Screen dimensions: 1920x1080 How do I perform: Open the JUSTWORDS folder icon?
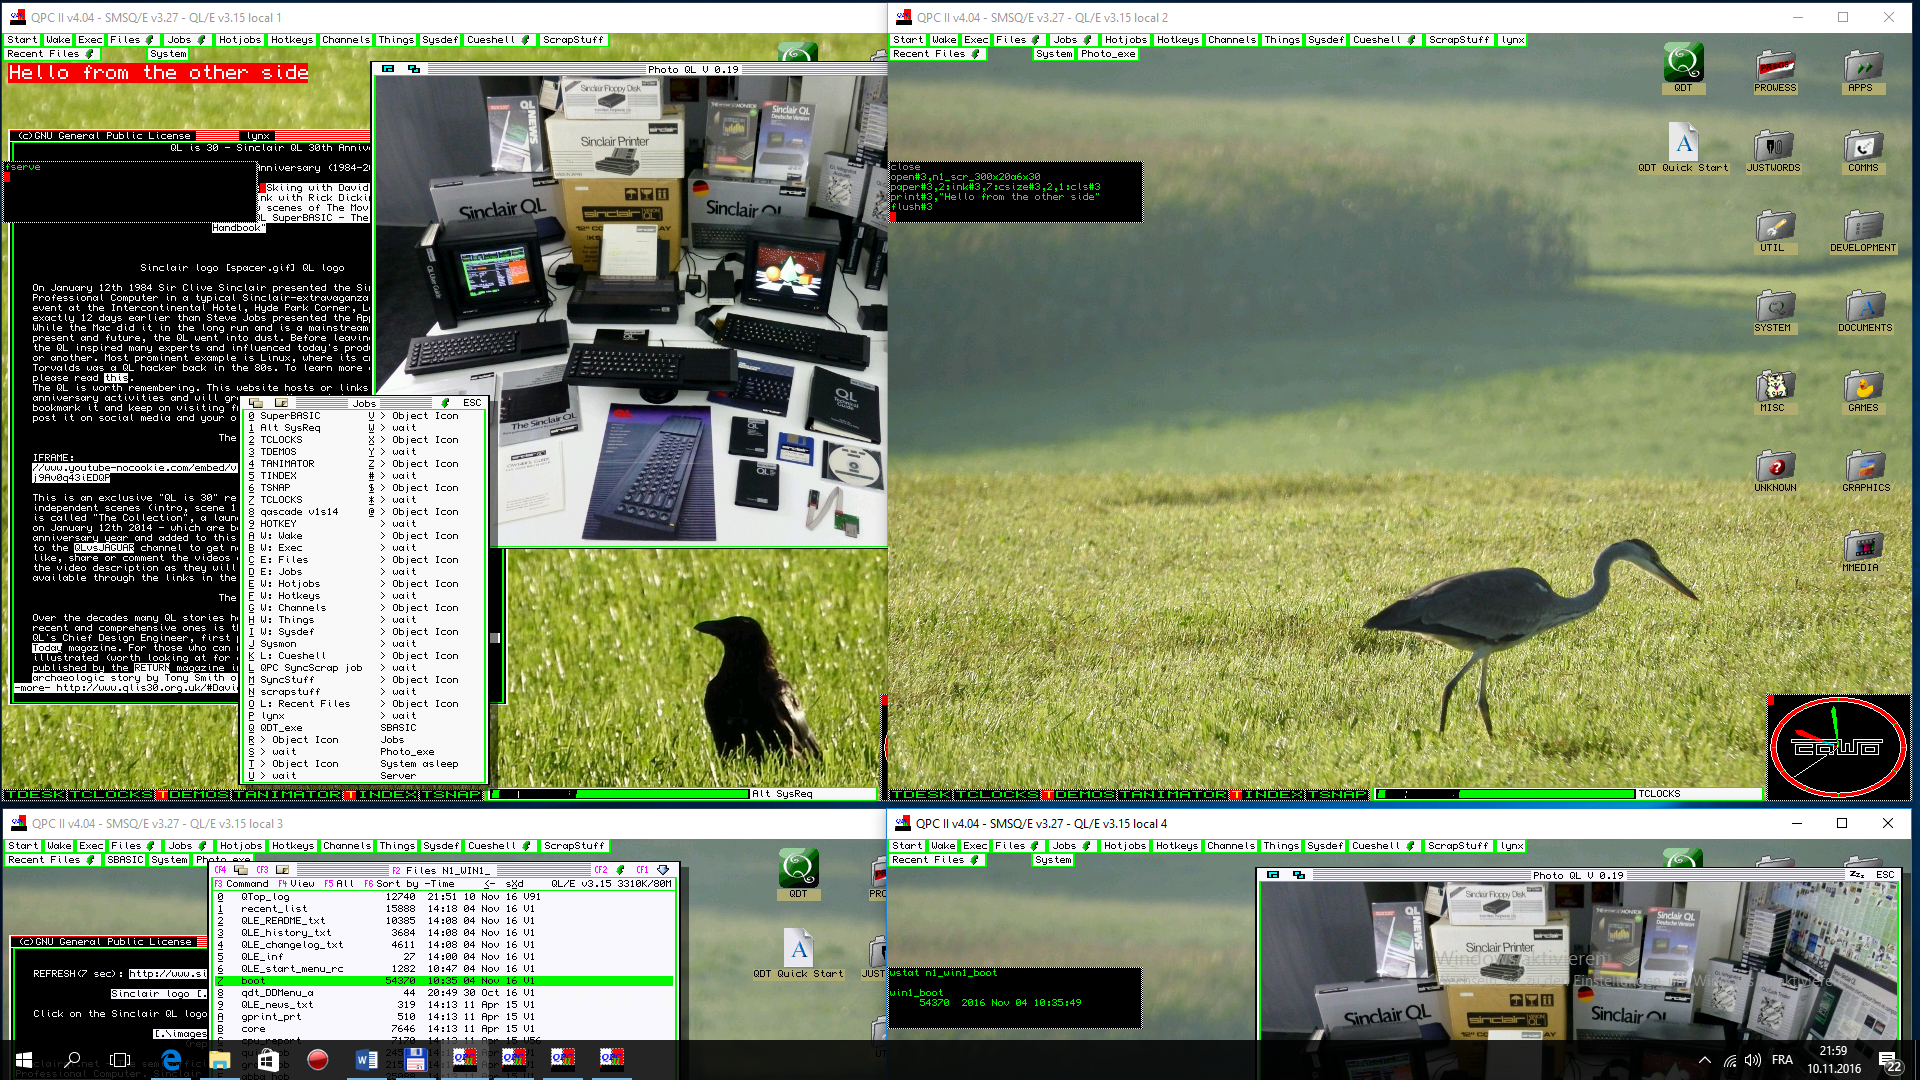(1773, 150)
